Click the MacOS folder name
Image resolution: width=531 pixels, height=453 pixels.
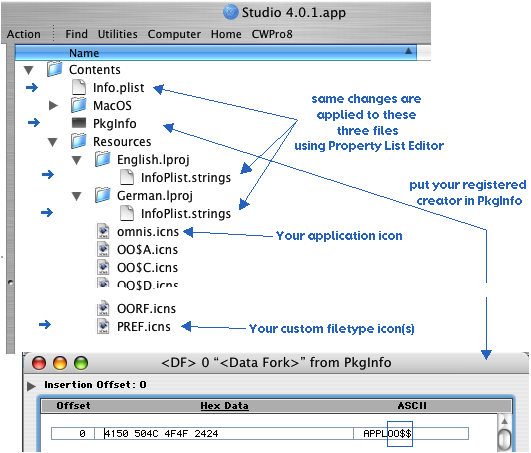point(112,106)
